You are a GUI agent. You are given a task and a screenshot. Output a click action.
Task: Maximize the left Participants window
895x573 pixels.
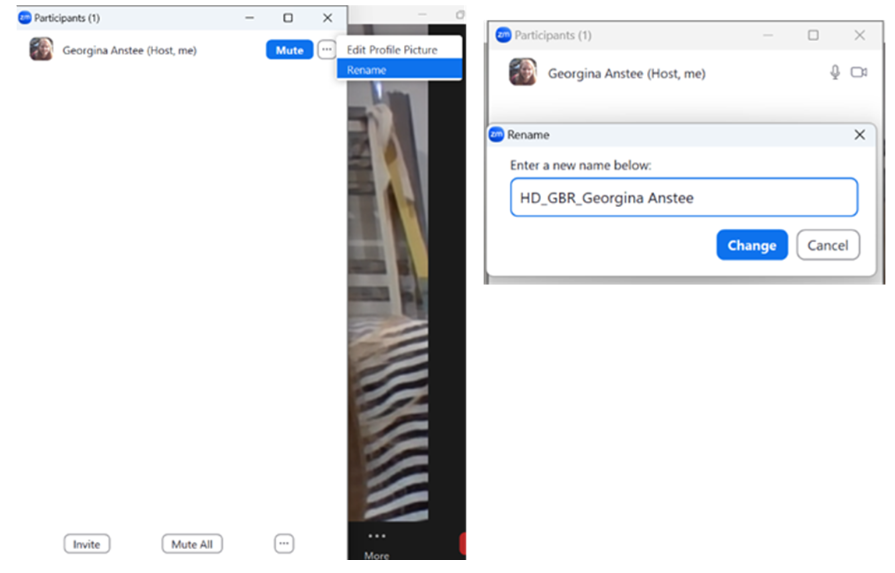pyautogui.click(x=288, y=18)
